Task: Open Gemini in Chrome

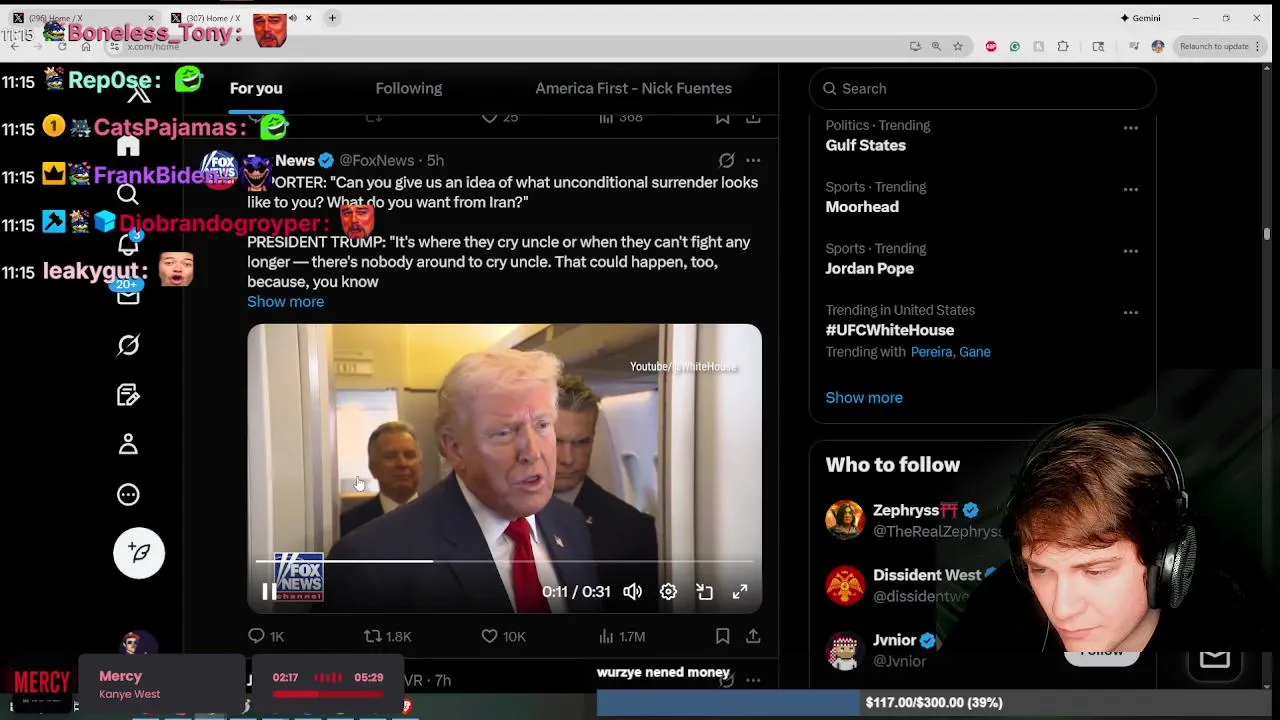Action: point(1140,18)
